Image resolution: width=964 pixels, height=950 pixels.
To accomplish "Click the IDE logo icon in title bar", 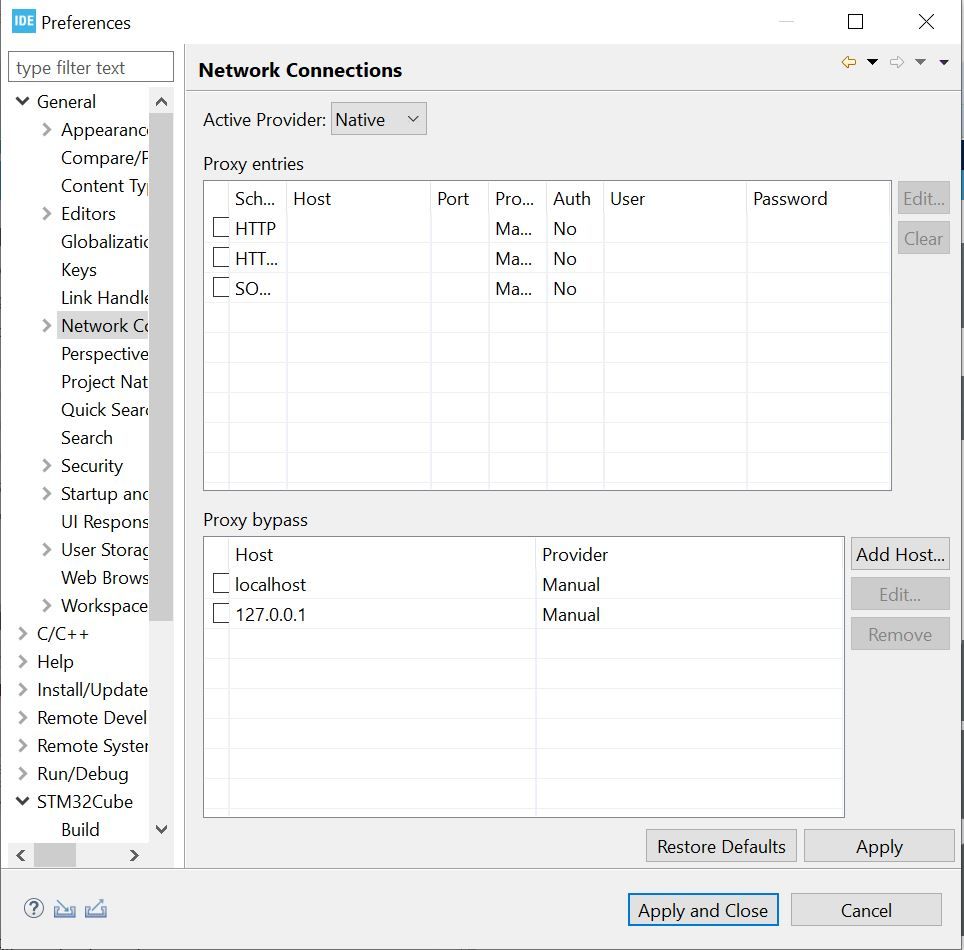I will click(x=24, y=22).
